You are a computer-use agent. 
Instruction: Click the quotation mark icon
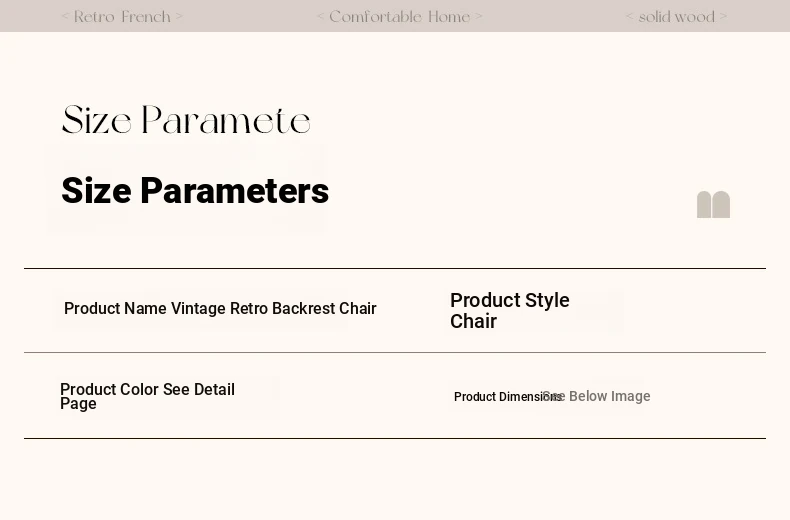click(713, 204)
